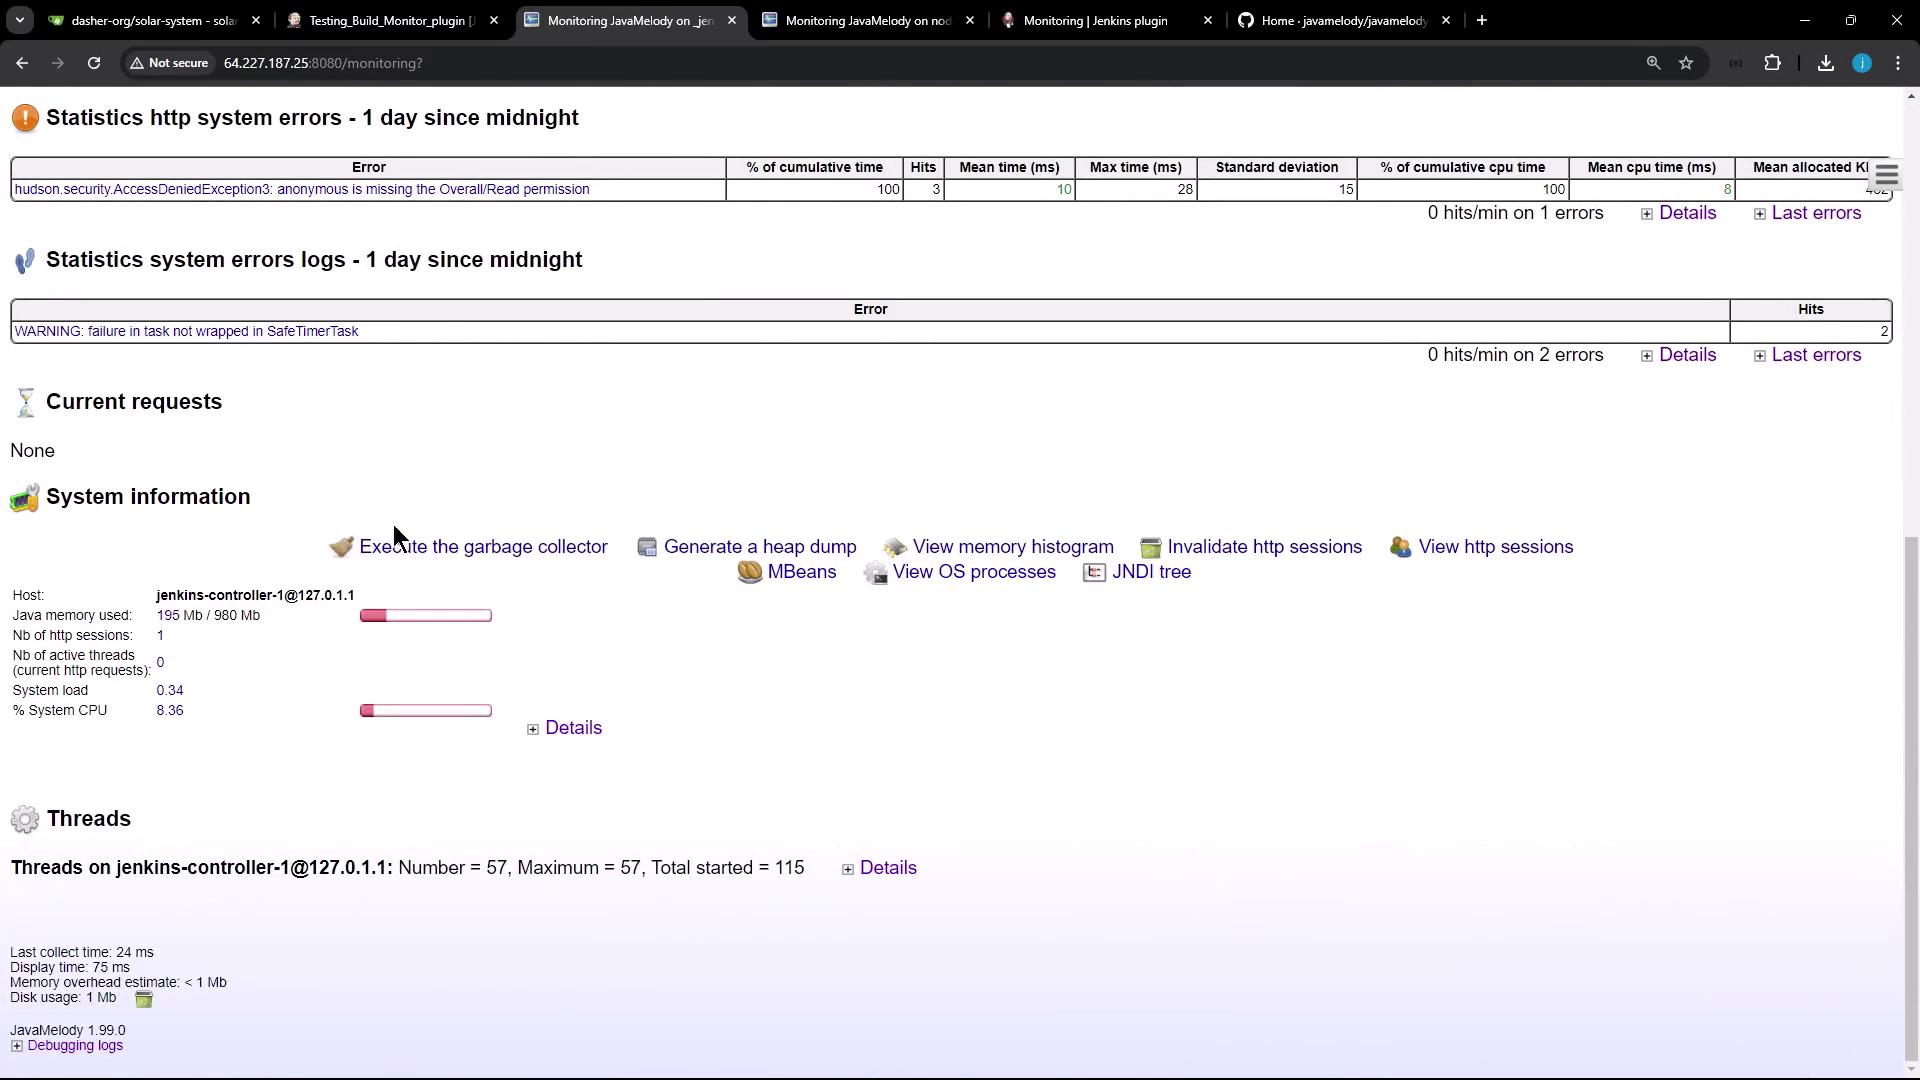Screen dimensions: 1920x1080
Task: Click the invalidate http sessions trash icon
Action: click(1150, 547)
